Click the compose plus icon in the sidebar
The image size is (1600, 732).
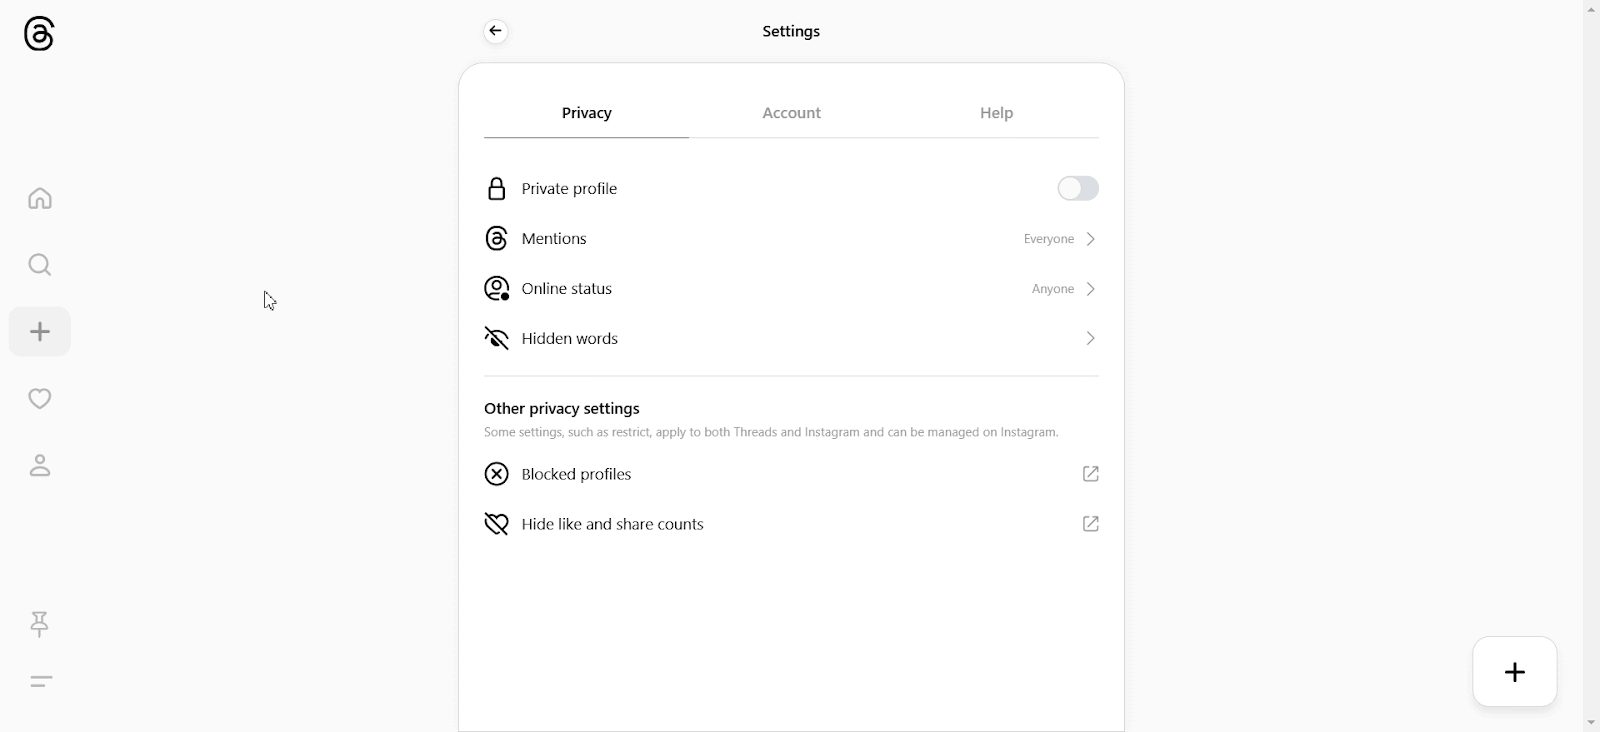38,331
